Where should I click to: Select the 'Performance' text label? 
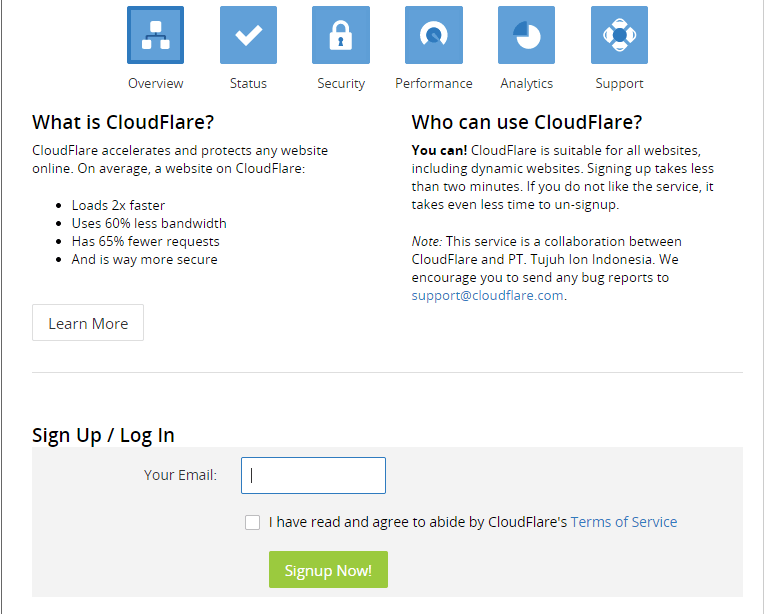click(434, 84)
